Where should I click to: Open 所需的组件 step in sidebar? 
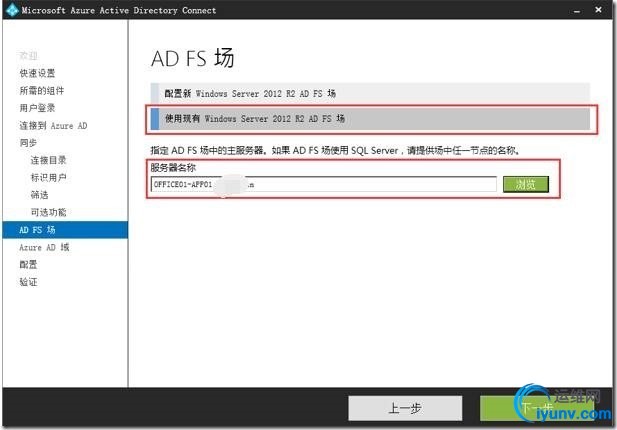click(x=42, y=90)
